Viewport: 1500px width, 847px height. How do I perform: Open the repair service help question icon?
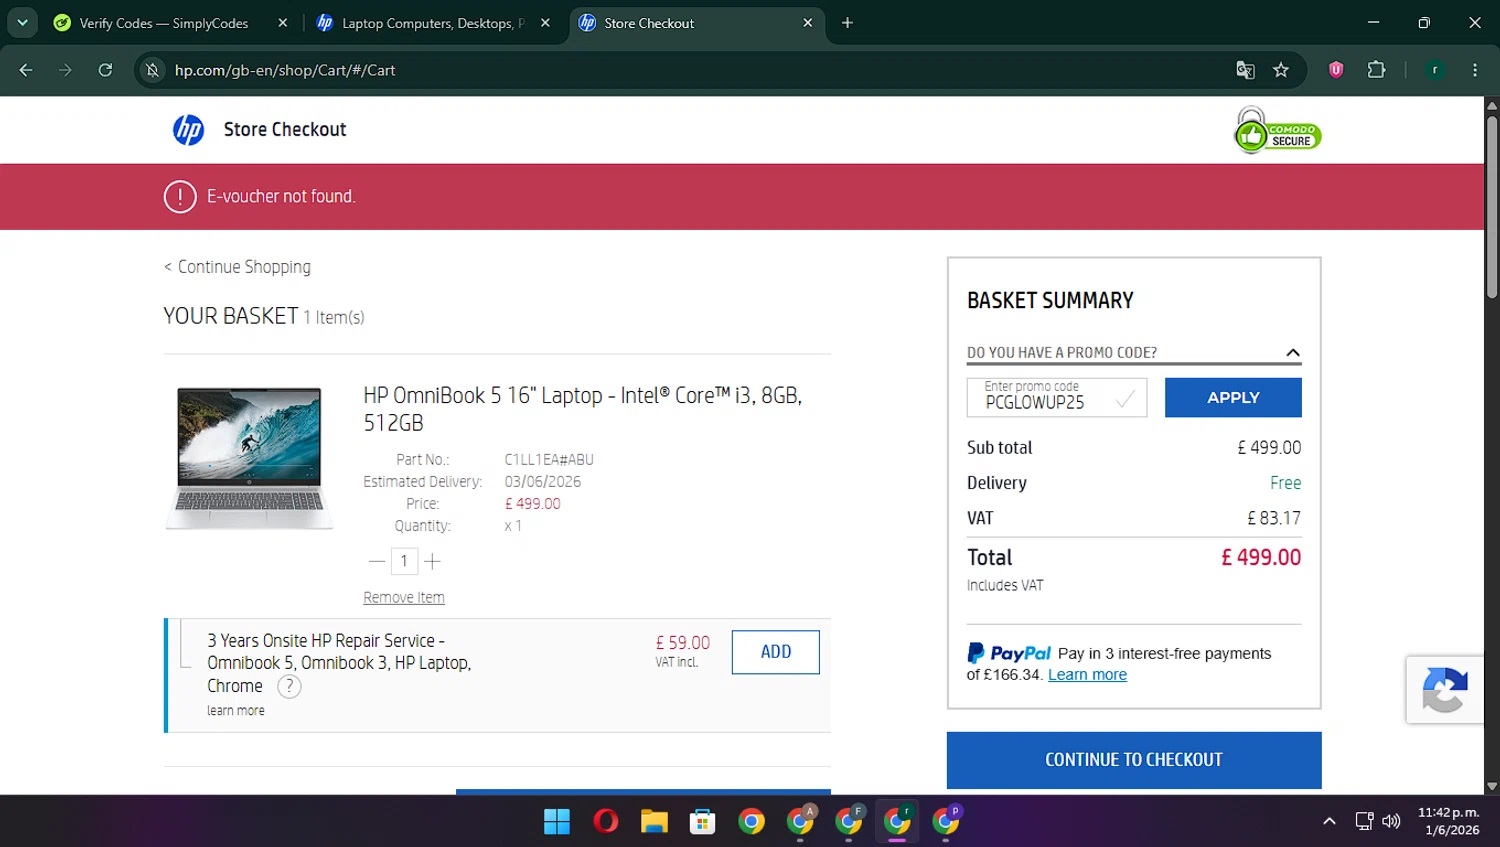[x=289, y=686]
